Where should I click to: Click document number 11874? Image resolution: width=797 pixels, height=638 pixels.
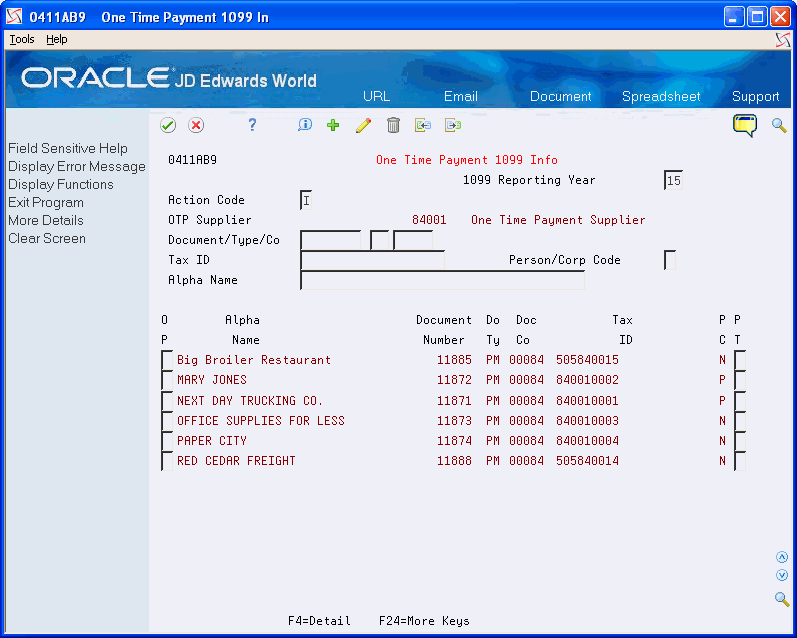[454, 441]
